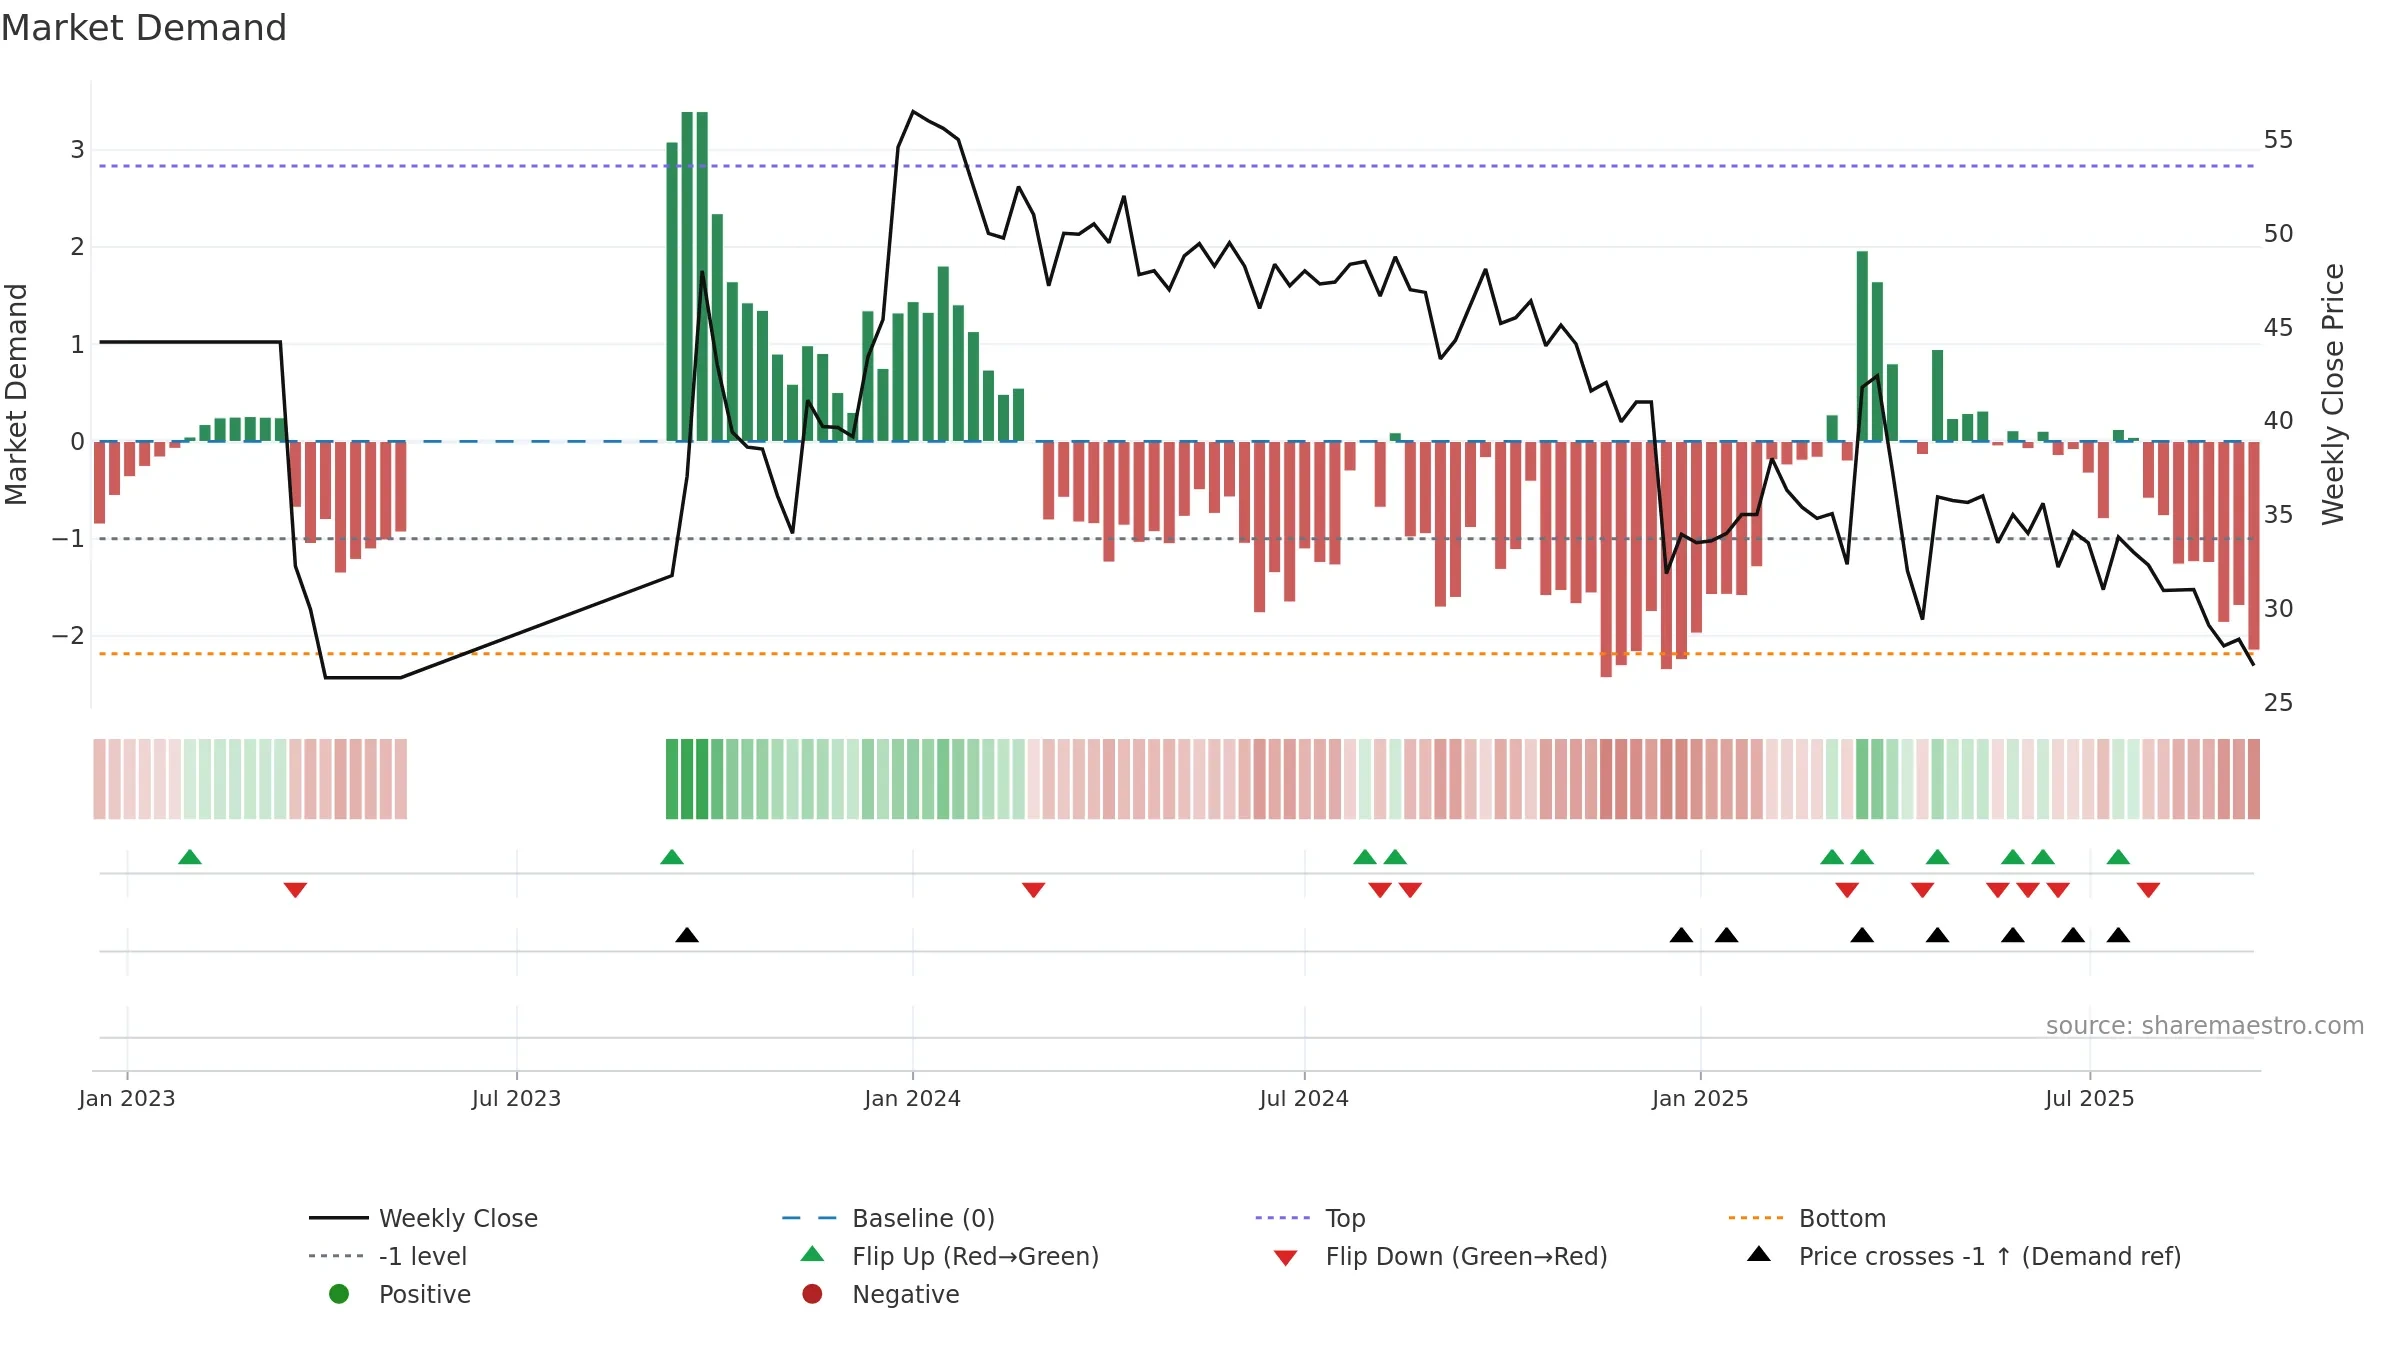Click the Jul 2025 axis label
Viewport: 2400px width, 1350px height.
click(x=2090, y=1099)
